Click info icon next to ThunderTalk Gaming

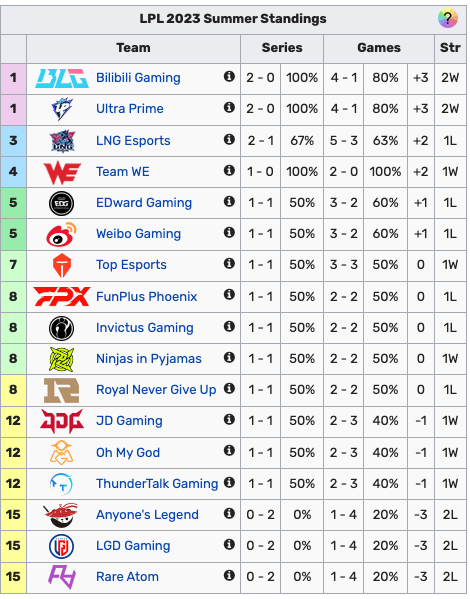pos(229,482)
